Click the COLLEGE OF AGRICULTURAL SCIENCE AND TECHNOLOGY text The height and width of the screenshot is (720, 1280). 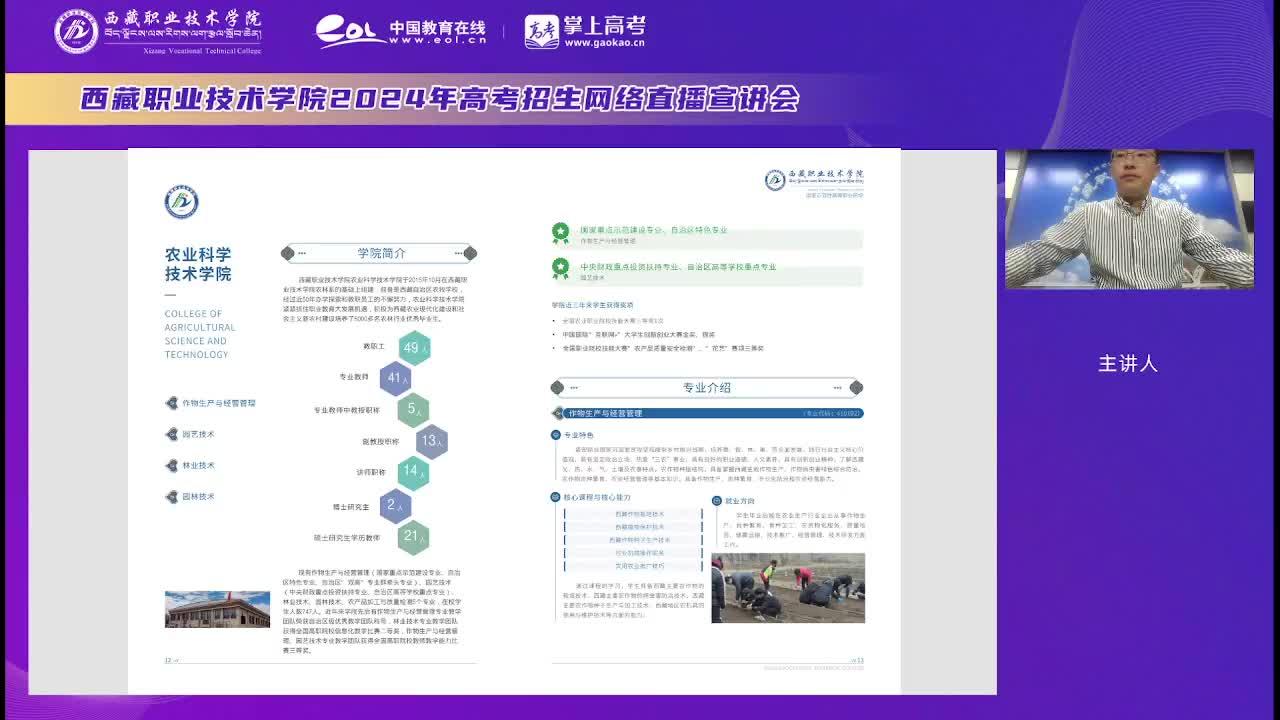(200, 334)
